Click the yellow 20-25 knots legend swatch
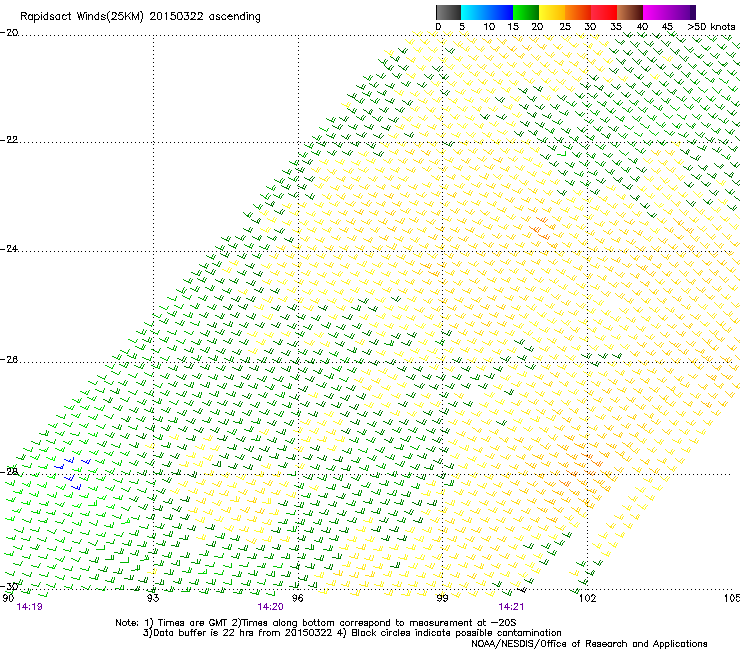The image size is (740, 650). [552, 12]
